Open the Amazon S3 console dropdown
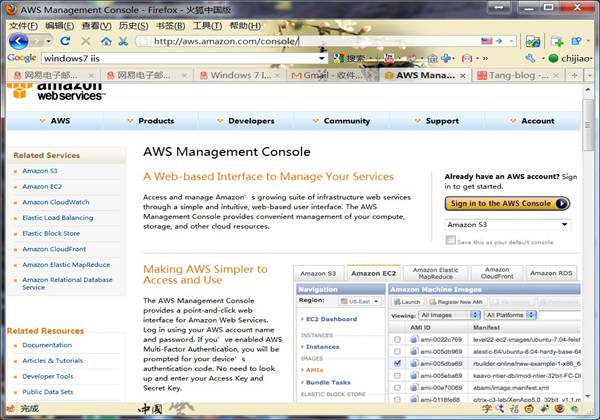Image resolution: width=600 pixels, height=420 pixels. 507,225
